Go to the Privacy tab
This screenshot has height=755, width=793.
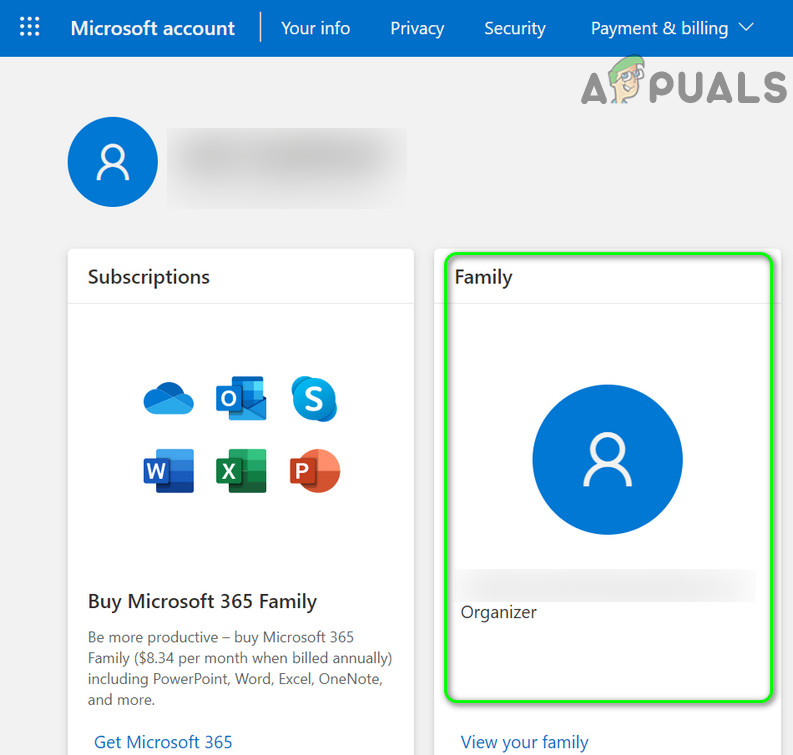[x=417, y=28]
